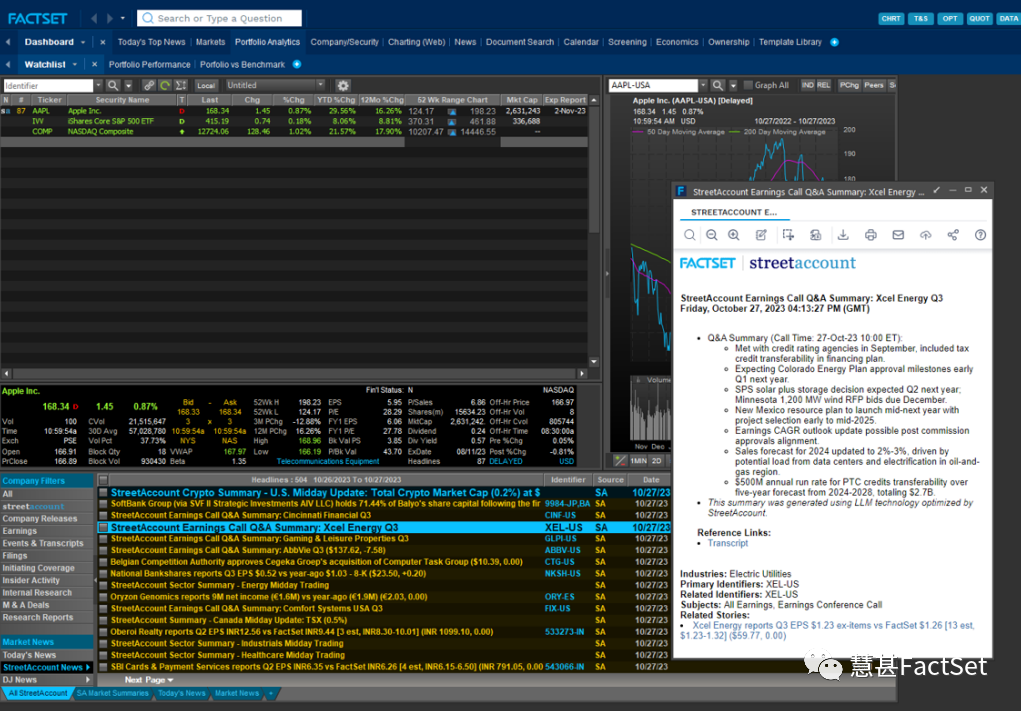Click the selection capture icon in viewer

tap(788, 235)
